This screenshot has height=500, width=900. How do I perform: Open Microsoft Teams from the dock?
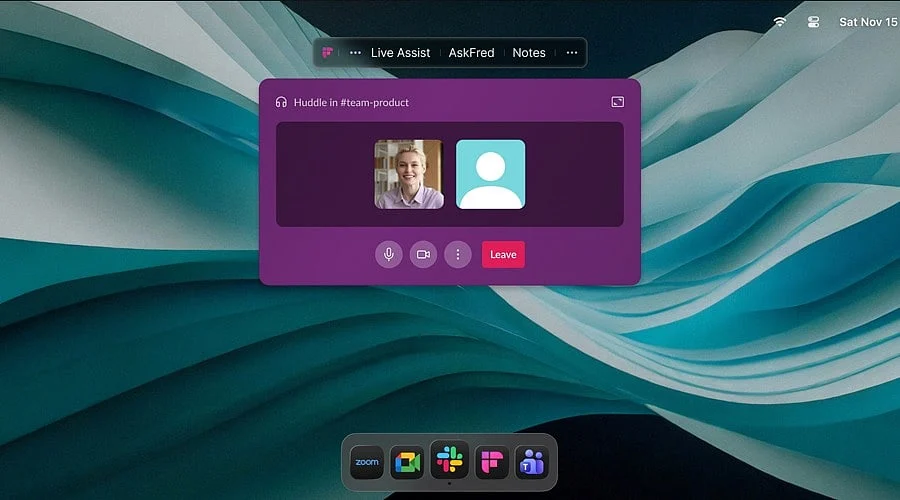pyautogui.click(x=532, y=462)
